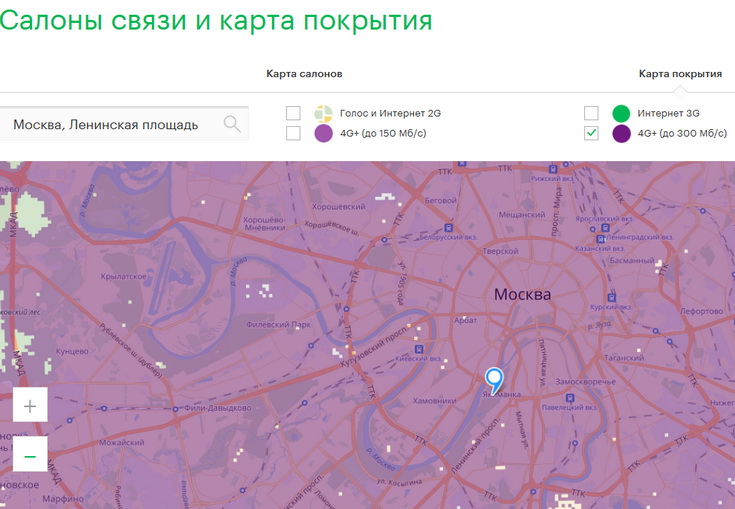Viewport: 735px width, 509px height.
Task: Click the light purple 4G+ 150 swatch
Action: (x=323, y=134)
